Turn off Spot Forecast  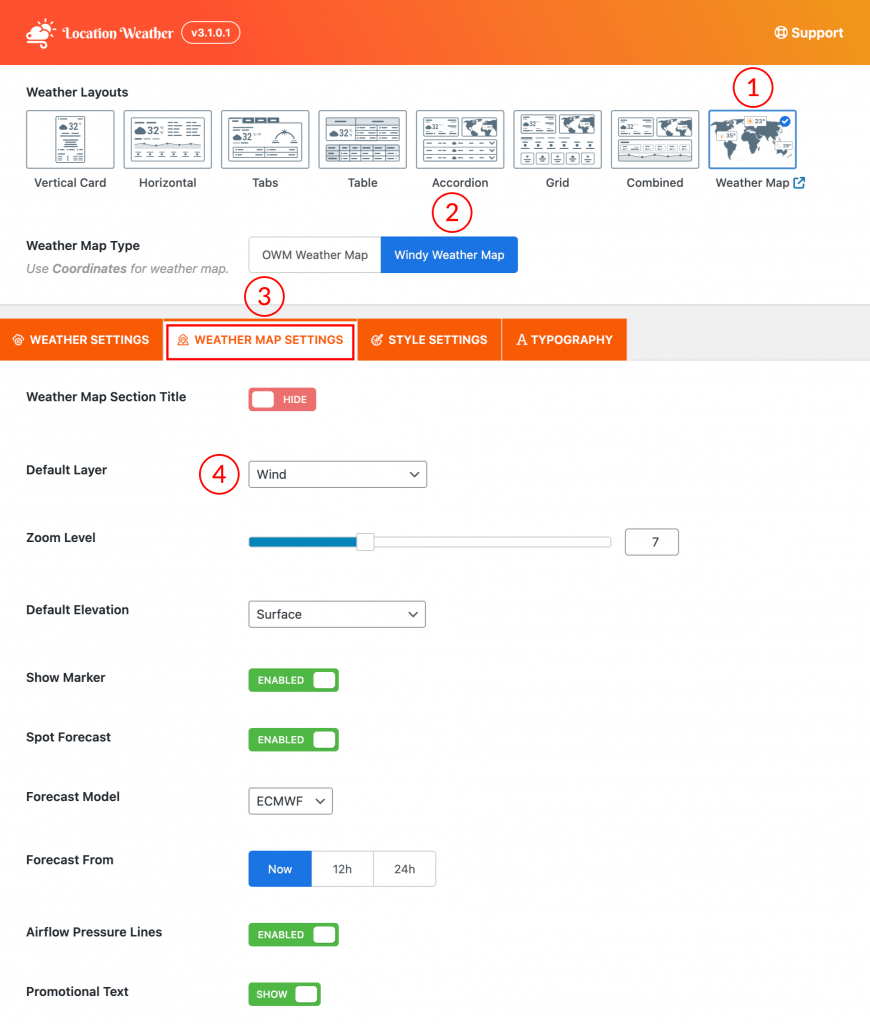[293, 739]
